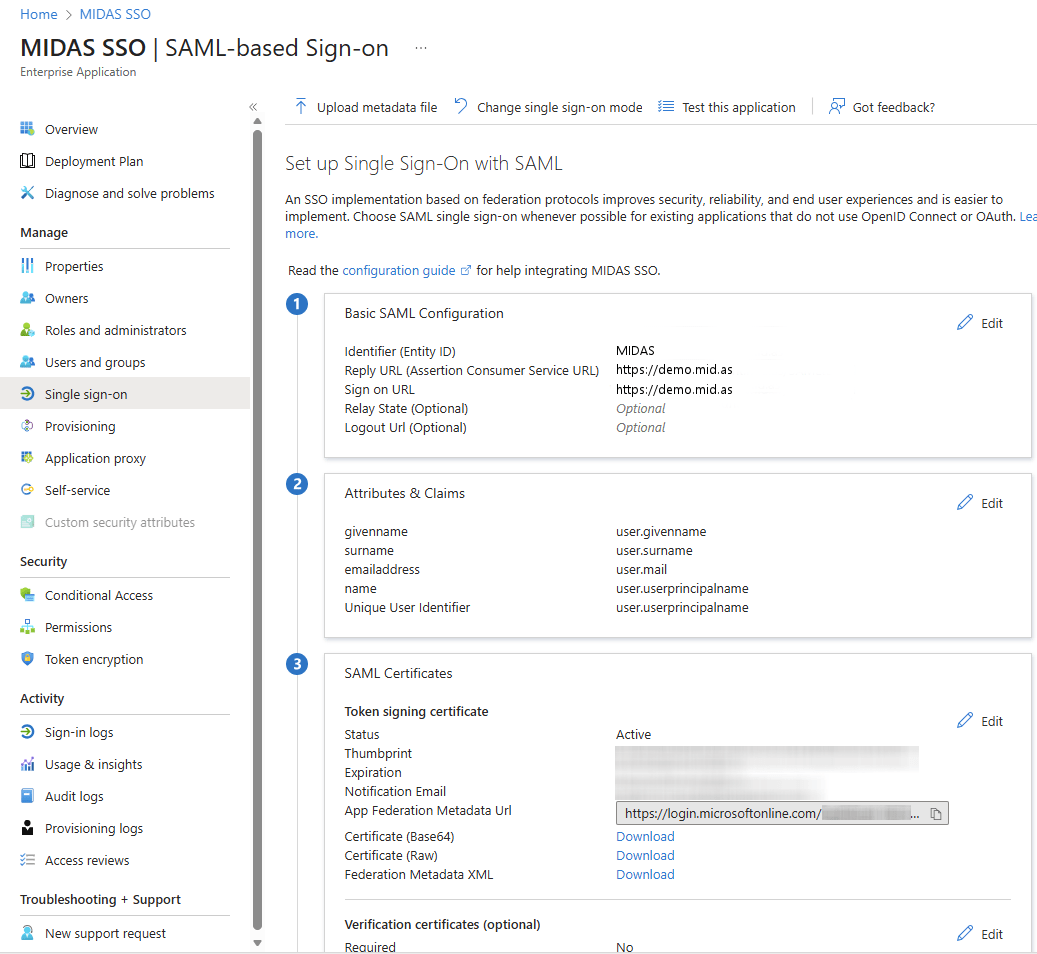The width and height of the screenshot is (1037, 954).
Task: Collapse the sidebar with the double-chevron
Action: click(252, 105)
